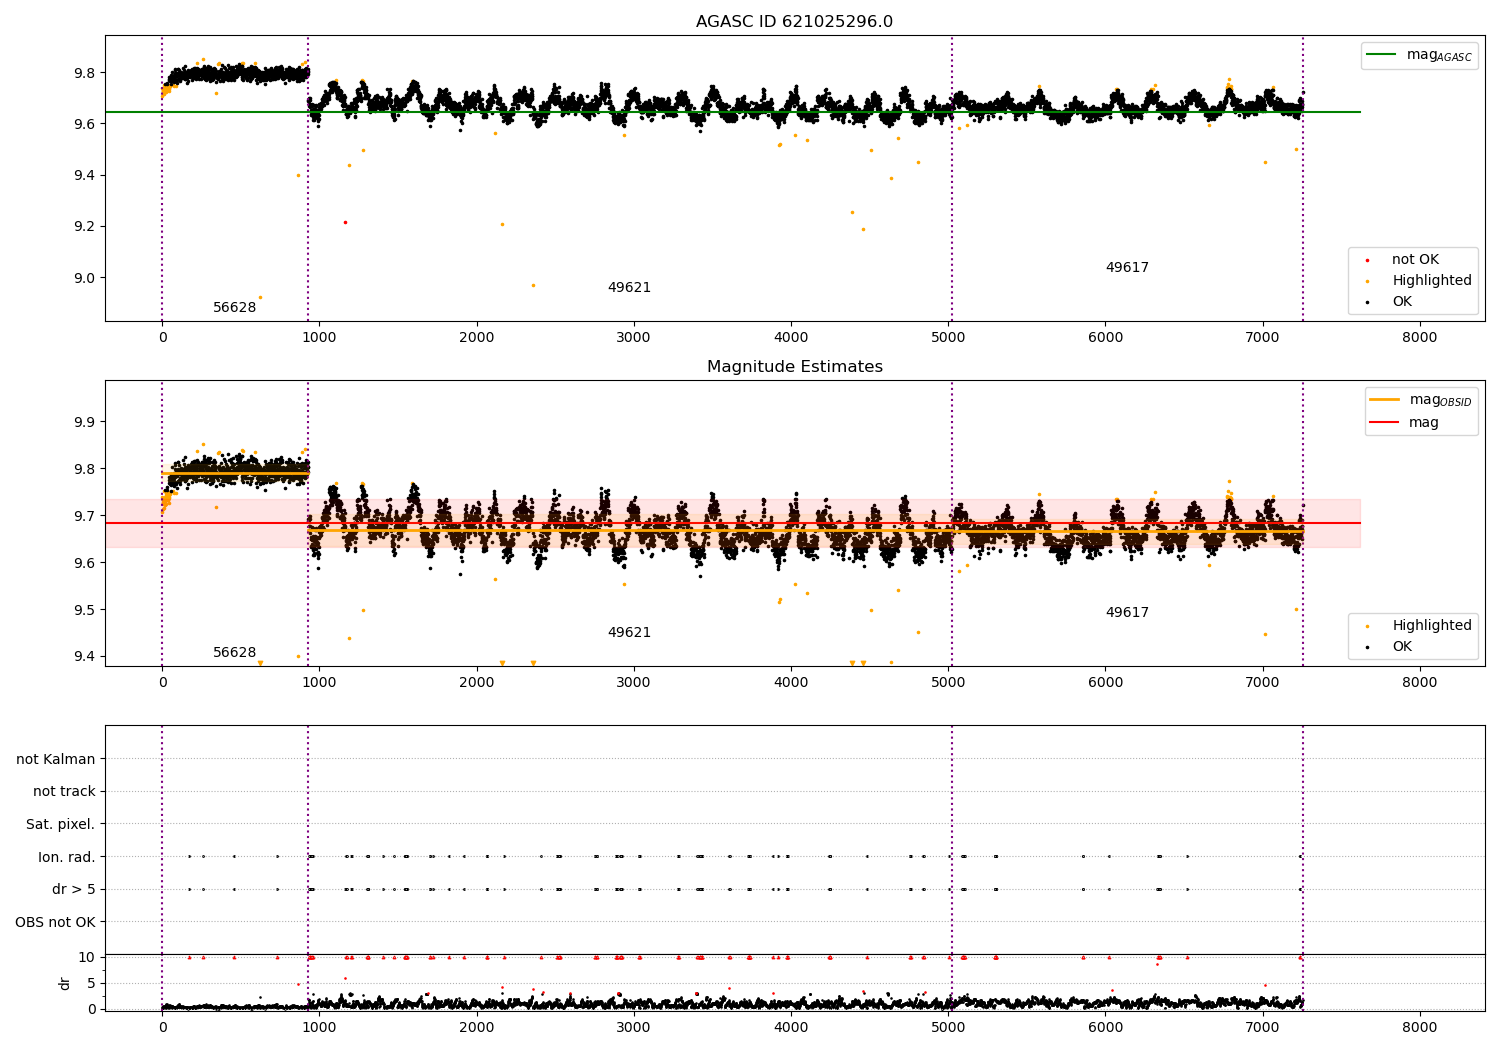The height and width of the screenshot is (1050, 1500).
Task: Click 'Highlighted' legend entry in the top plot
Action: click(1432, 281)
